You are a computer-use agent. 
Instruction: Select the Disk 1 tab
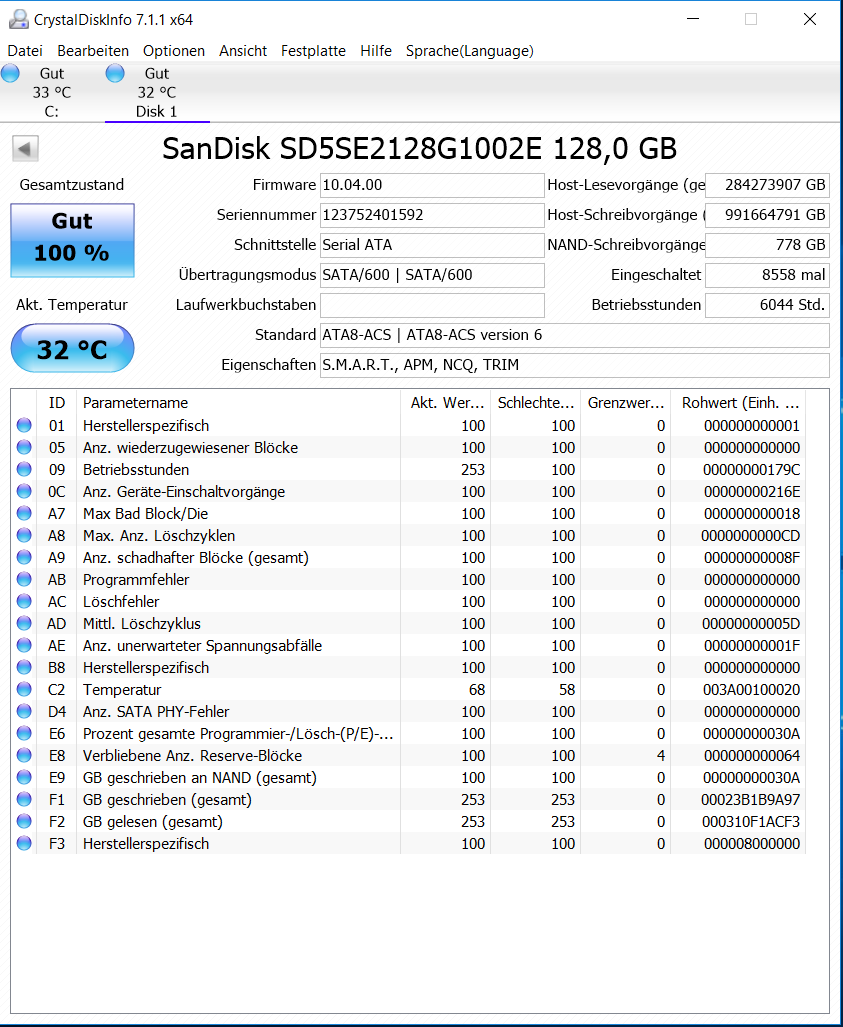[157, 92]
